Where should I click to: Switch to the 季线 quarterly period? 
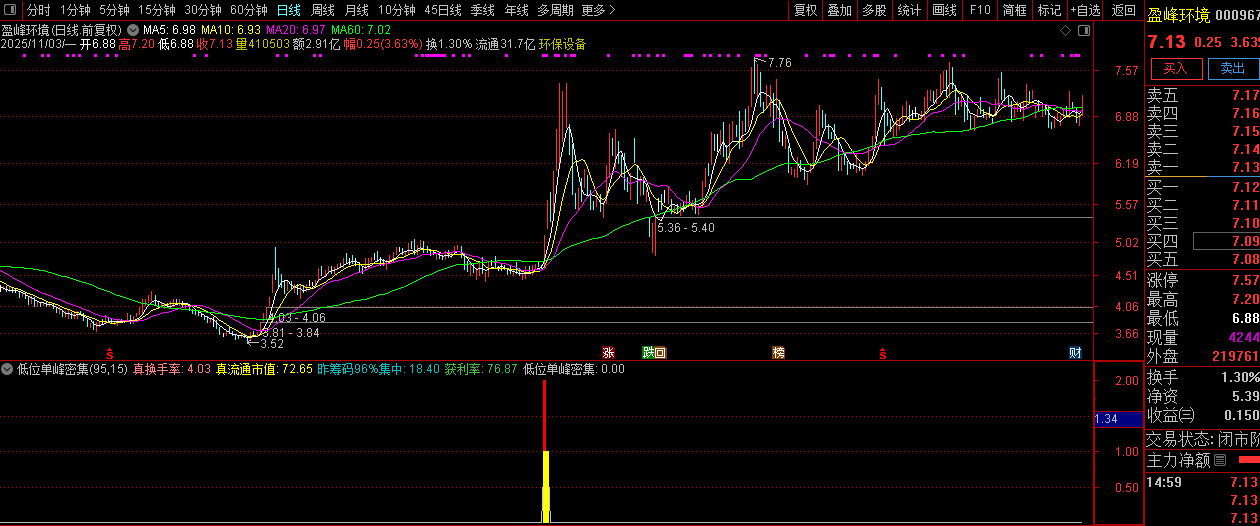pyautogui.click(x=482, y=10)
